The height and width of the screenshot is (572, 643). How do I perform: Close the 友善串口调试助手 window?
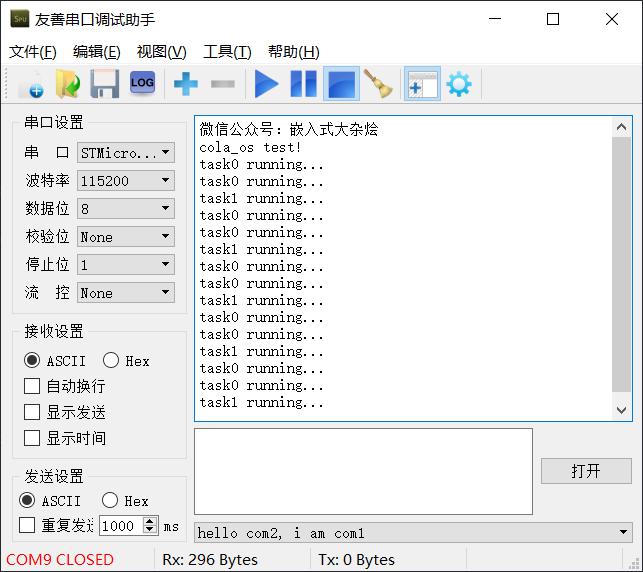(612, 19)
